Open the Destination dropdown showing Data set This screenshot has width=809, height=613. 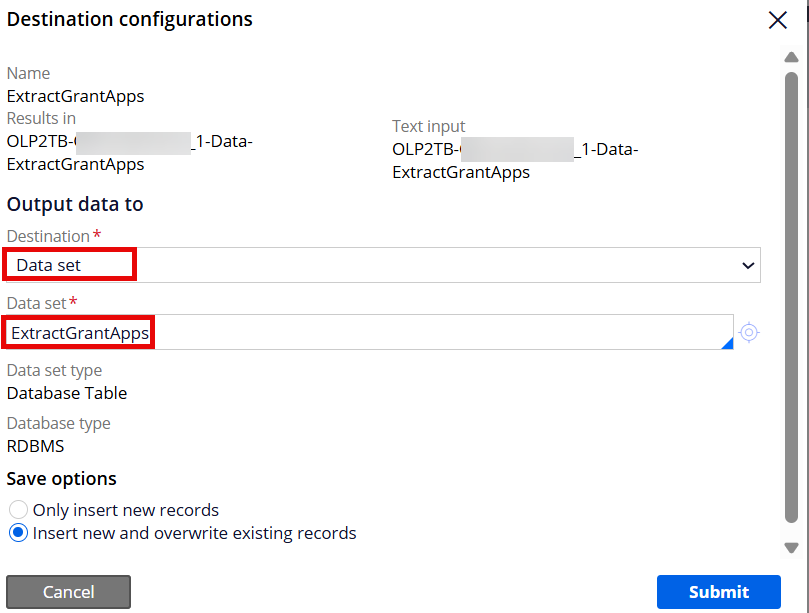[382, 265]
